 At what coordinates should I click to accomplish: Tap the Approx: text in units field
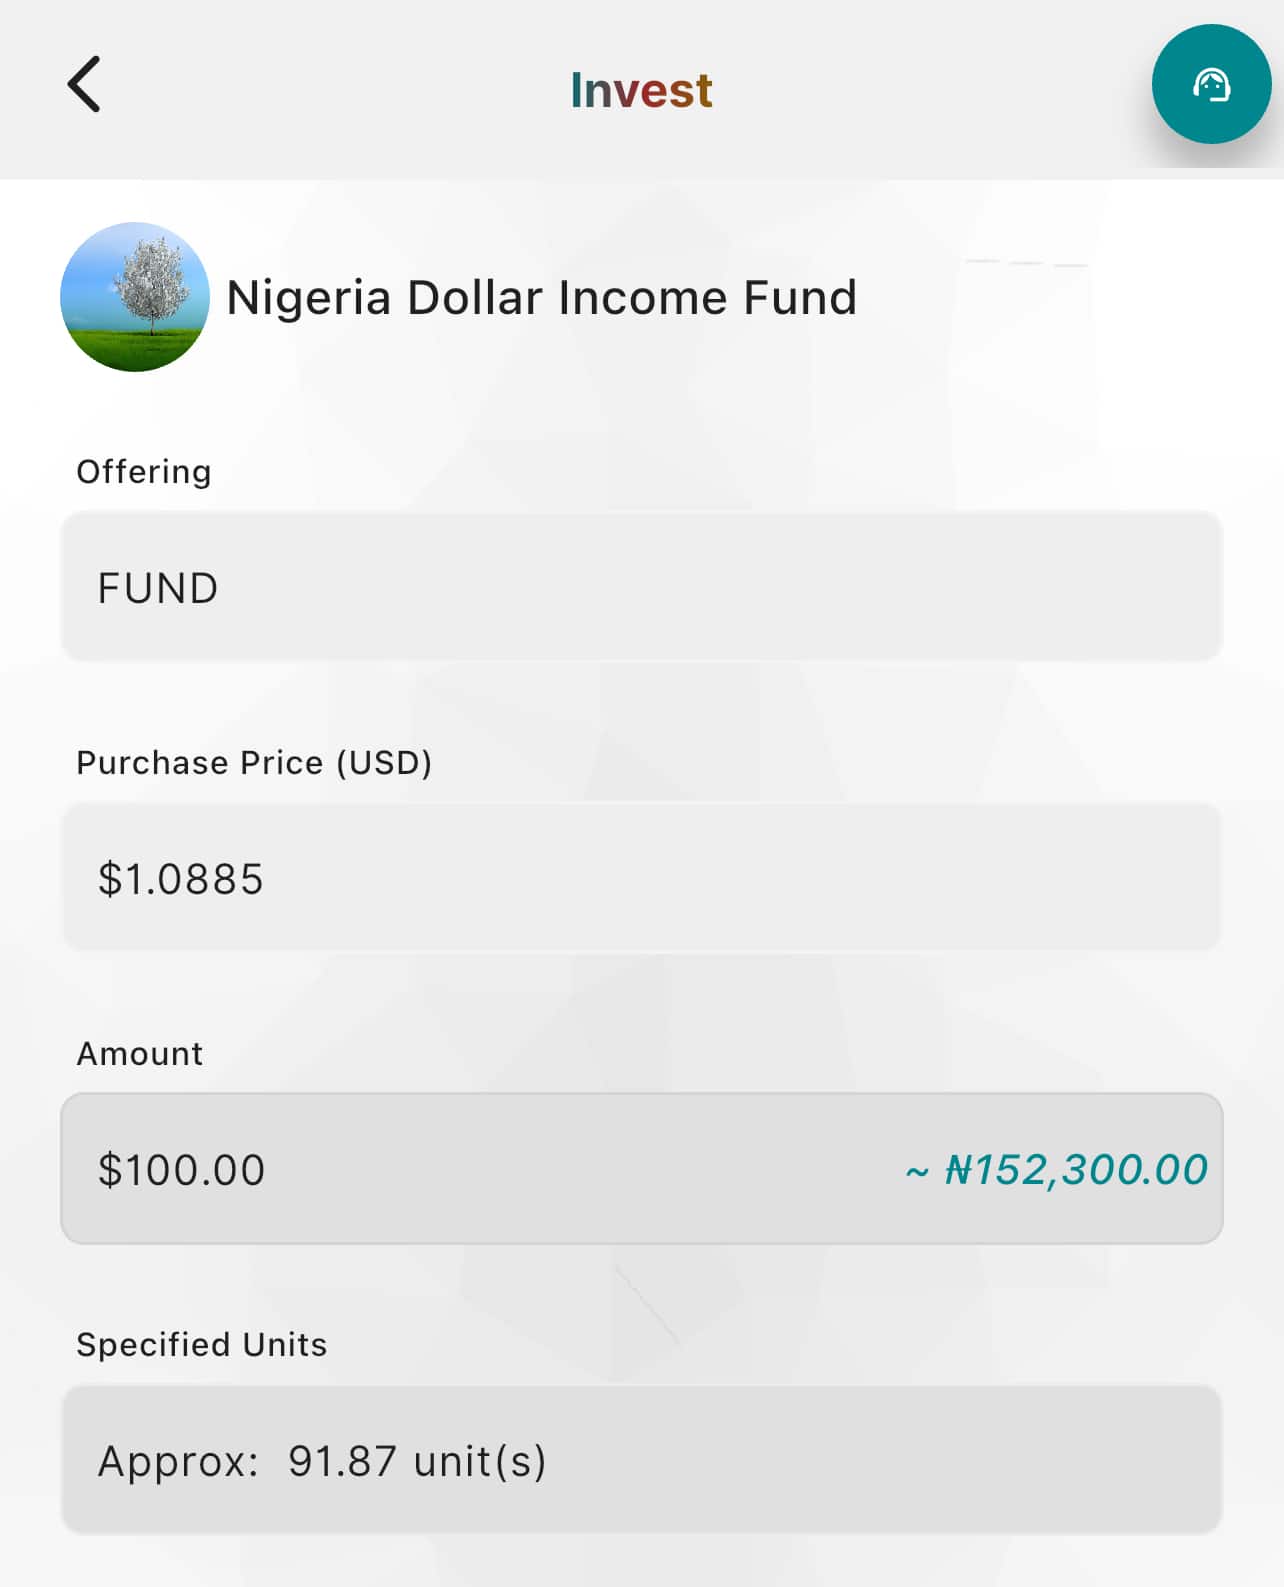pyautogui.click(x=178, y=1462)
